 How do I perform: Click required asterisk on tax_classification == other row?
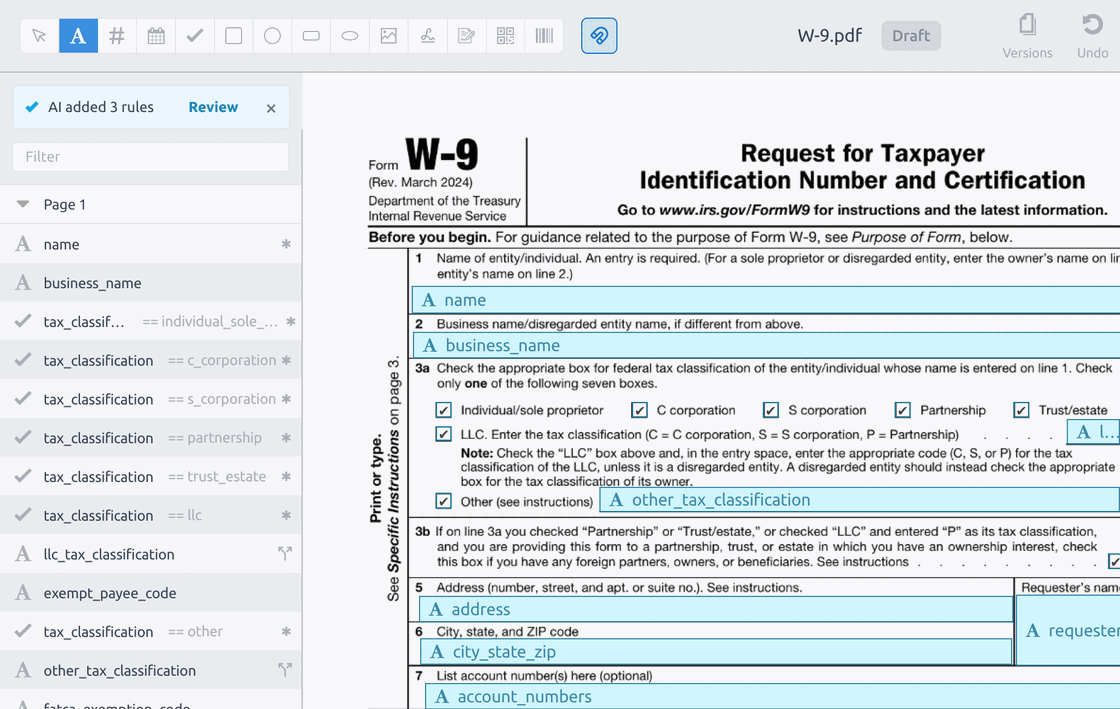point(286,631)
